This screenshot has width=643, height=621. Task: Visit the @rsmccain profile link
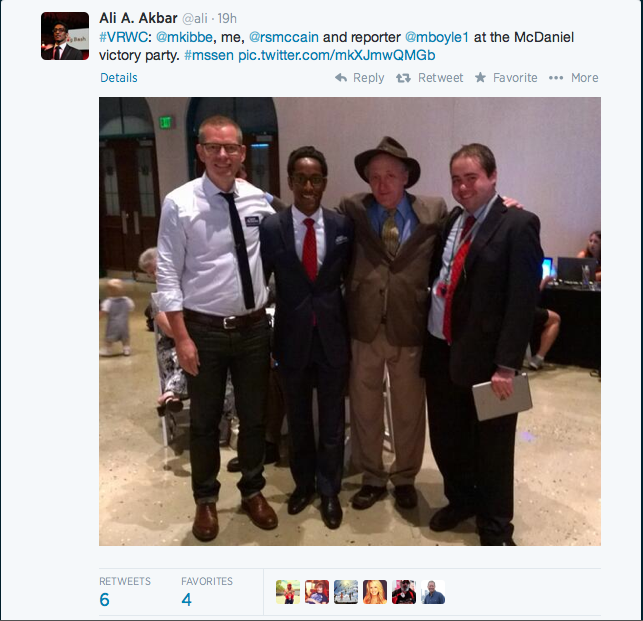coord(284,37)
